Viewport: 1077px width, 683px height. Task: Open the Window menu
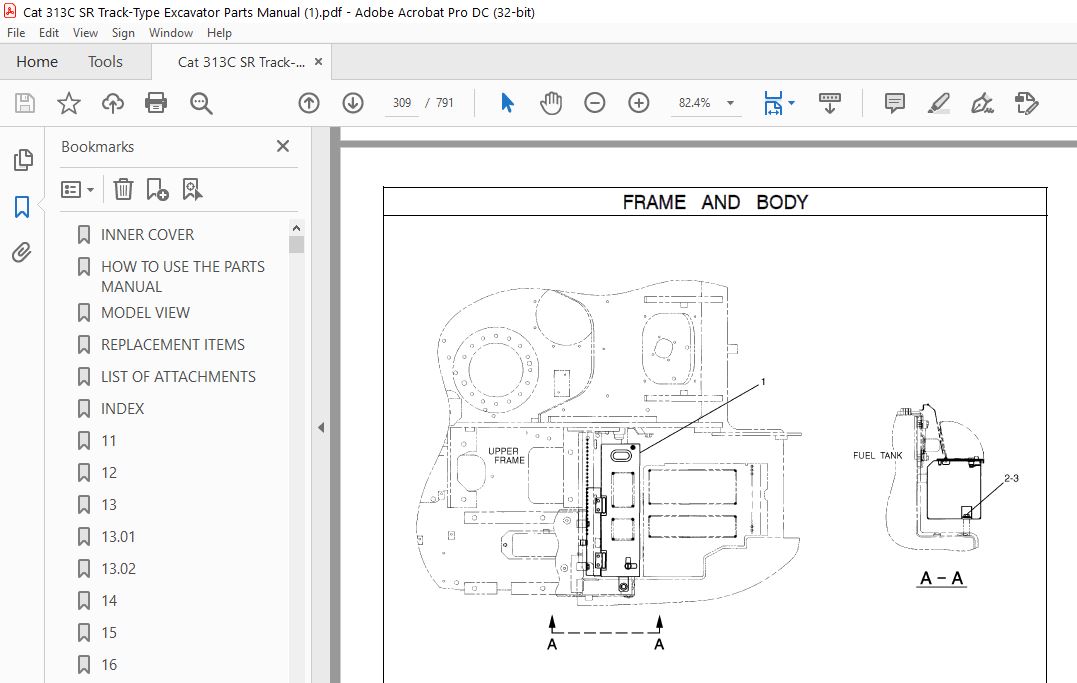click(170, 32)
